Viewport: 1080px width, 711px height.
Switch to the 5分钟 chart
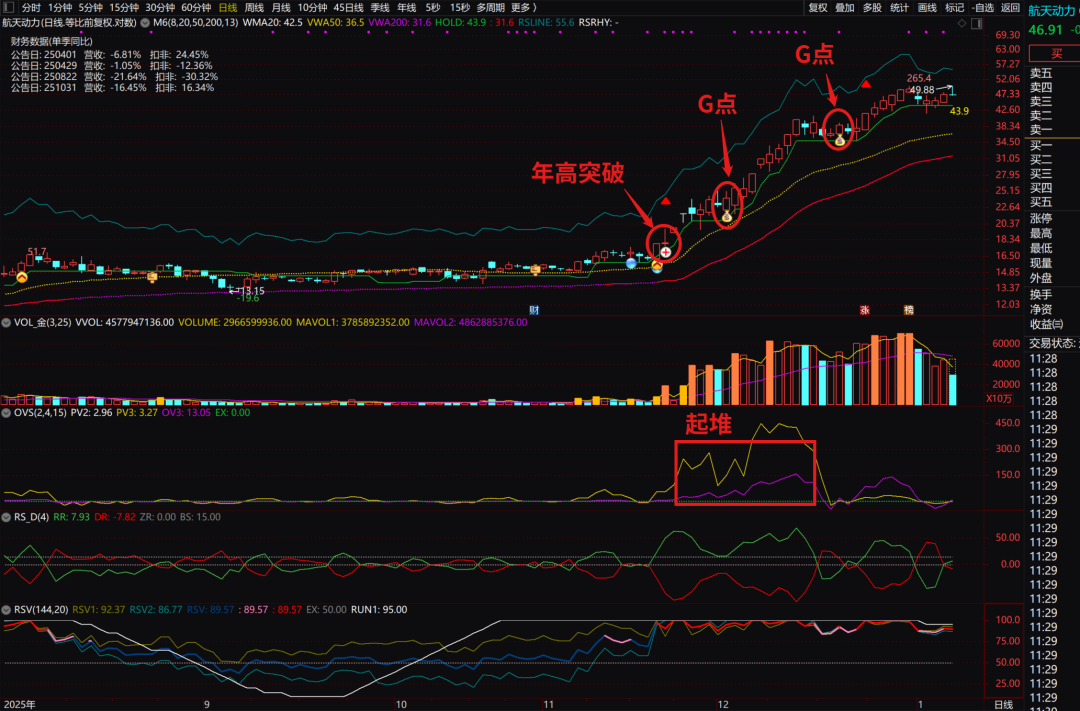pos(90,8)
